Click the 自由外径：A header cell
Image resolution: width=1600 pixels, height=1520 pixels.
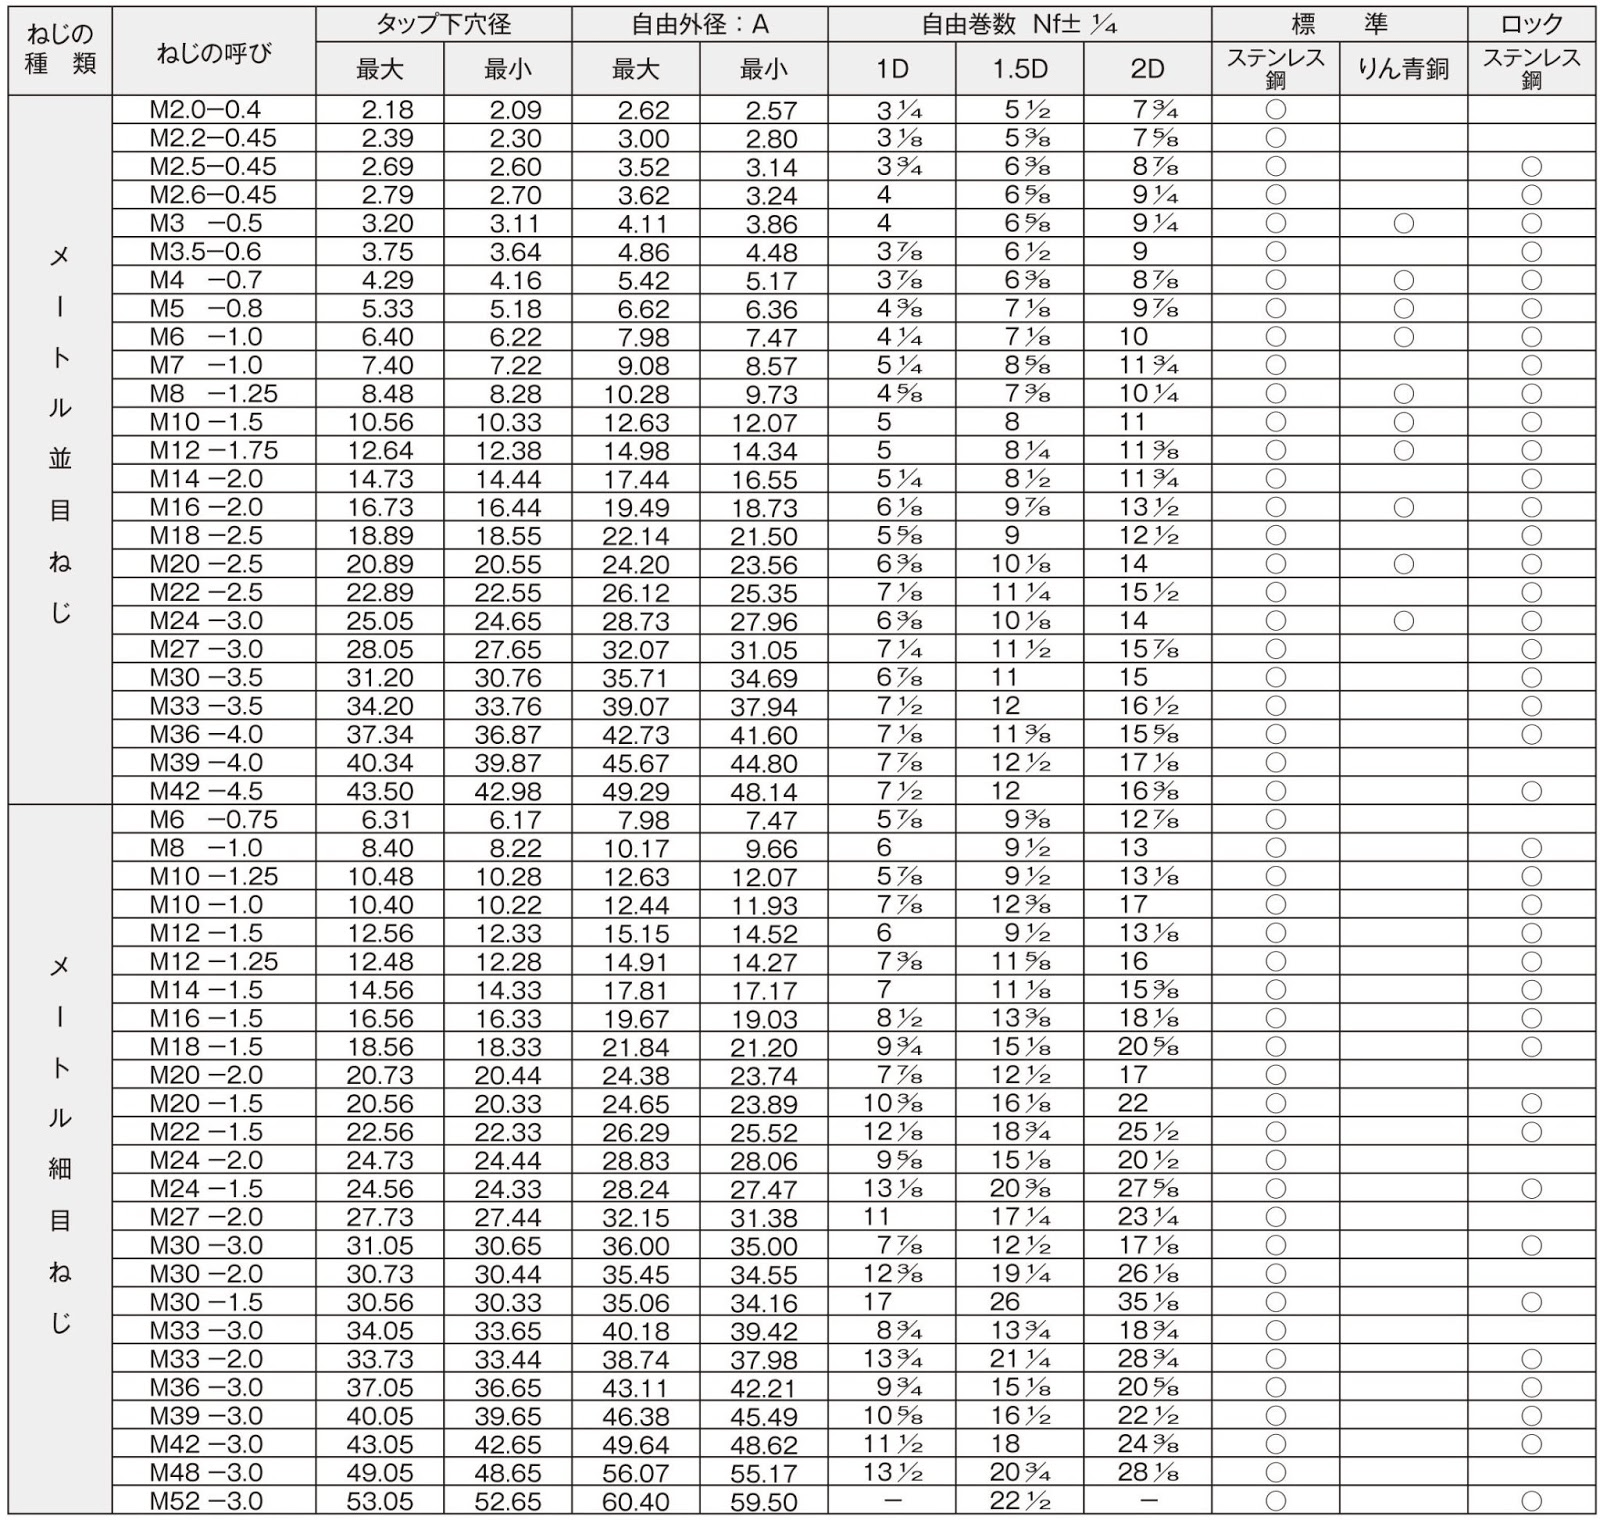(x=698, y=24)
